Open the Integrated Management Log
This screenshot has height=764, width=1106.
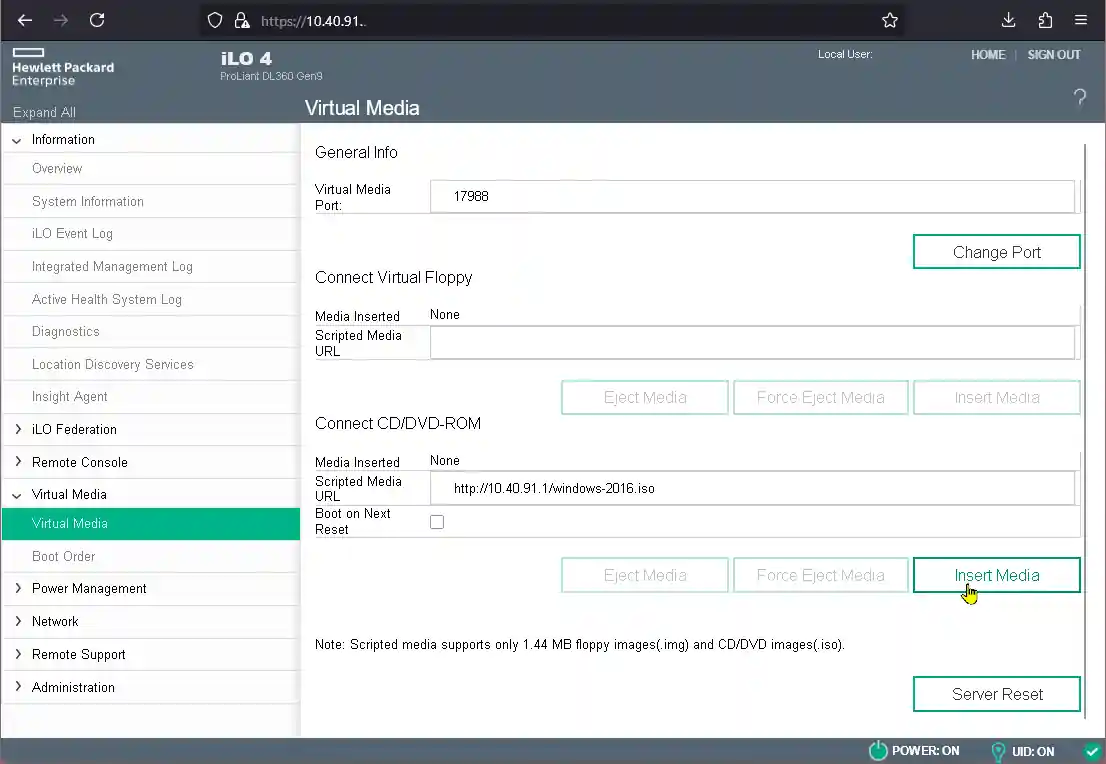click(x=151, y=267)
